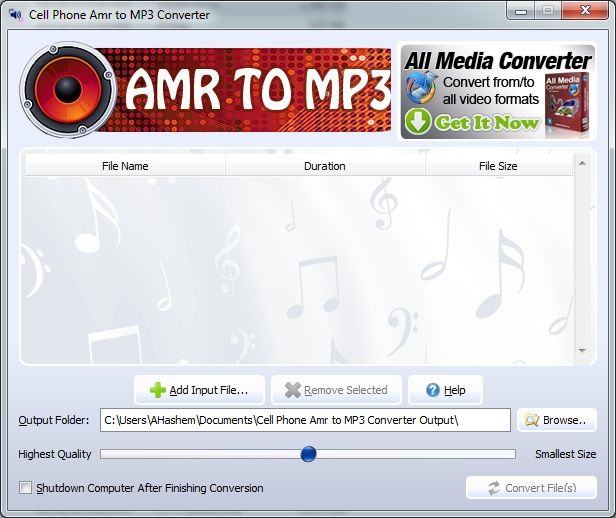Click the green Get It Now download icon
This screenshot has width=616, height=518.
418,121
